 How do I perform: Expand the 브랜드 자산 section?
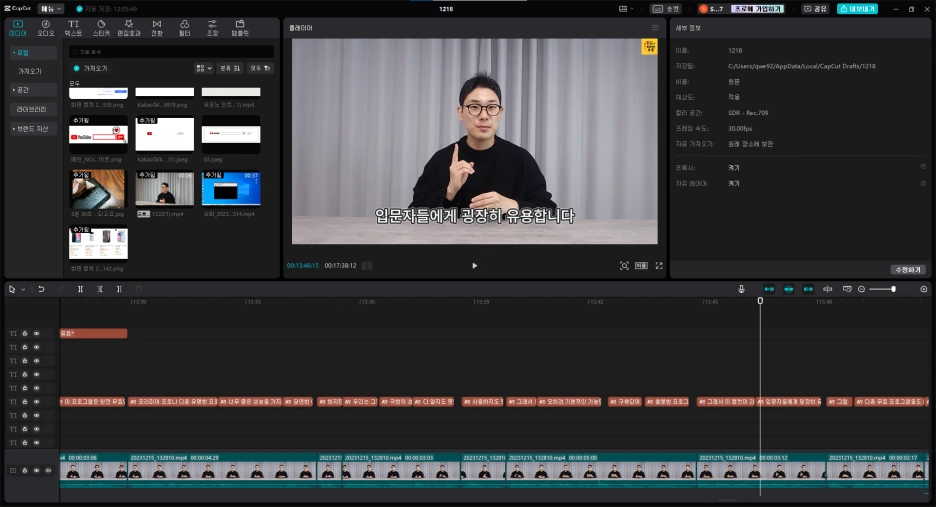click(33, 128)
